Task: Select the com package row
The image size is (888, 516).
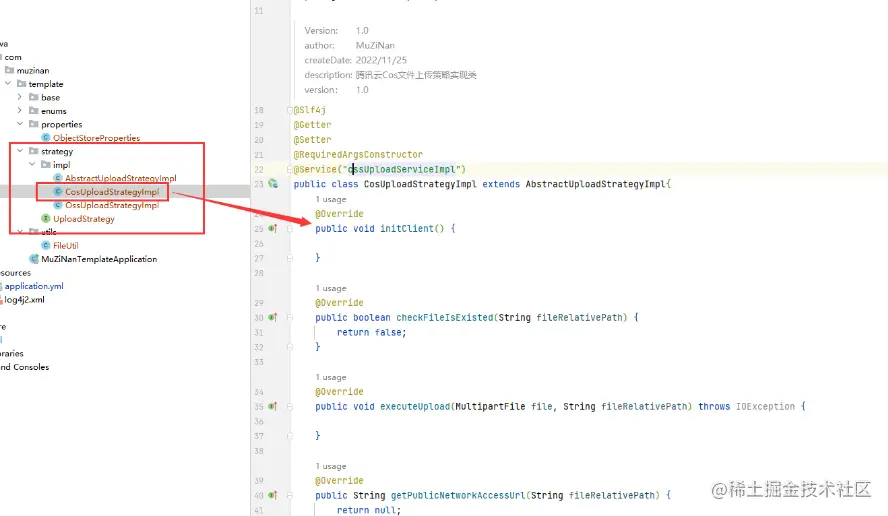Action: click(x=12, y=57)
